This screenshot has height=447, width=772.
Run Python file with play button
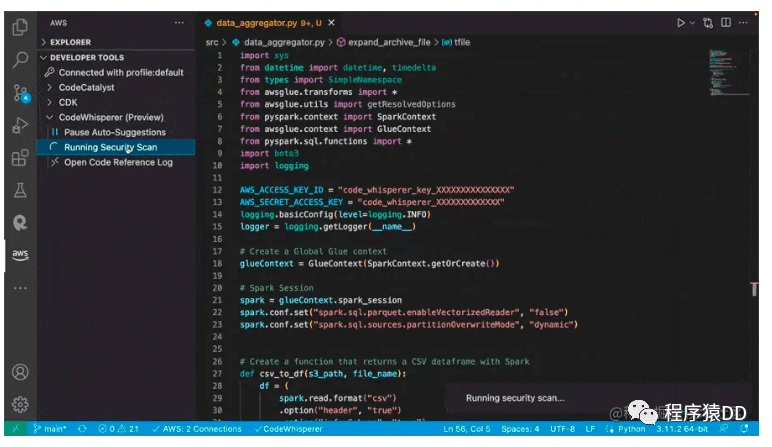(680, 23)
